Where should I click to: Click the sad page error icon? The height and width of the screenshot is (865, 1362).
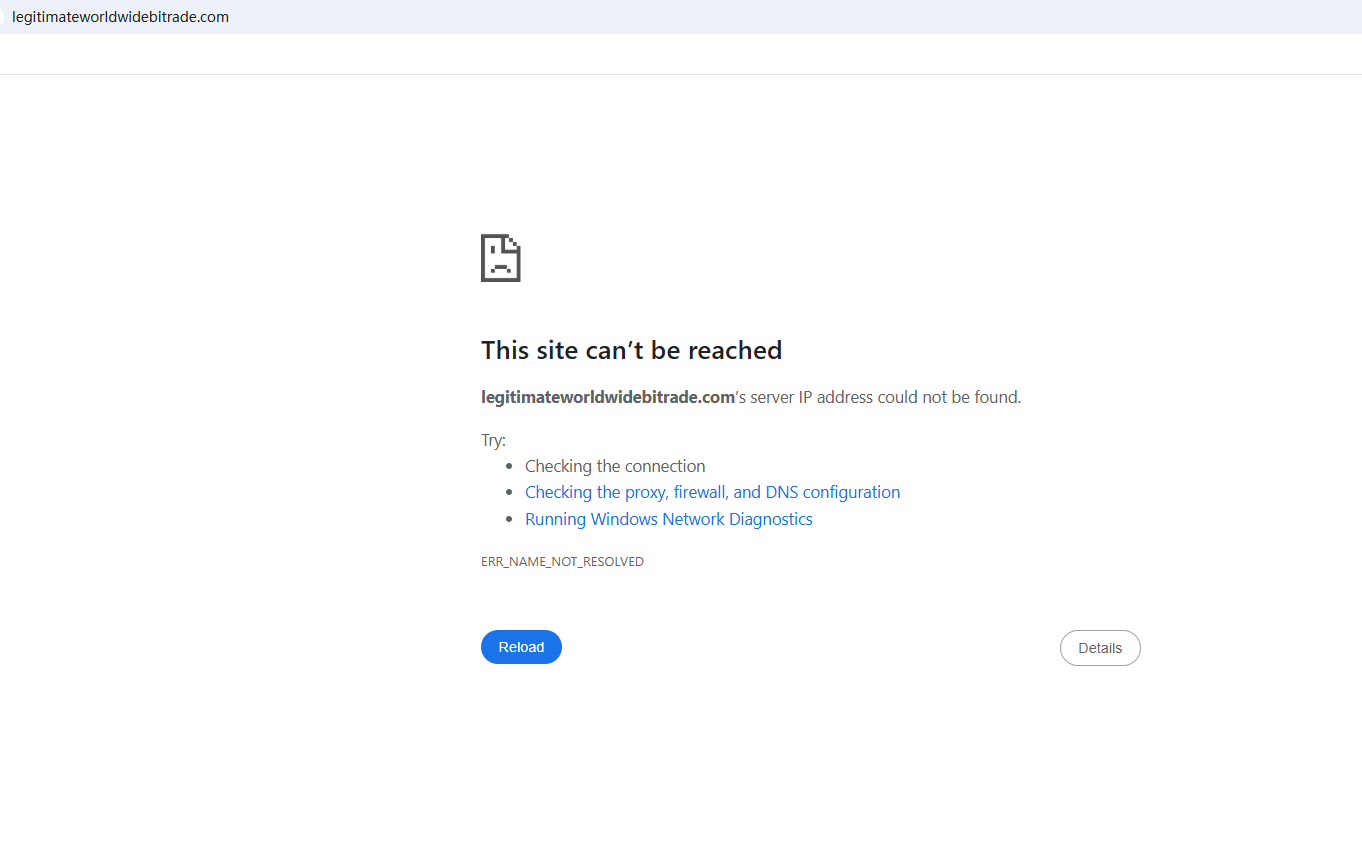[x=501, y=258]
